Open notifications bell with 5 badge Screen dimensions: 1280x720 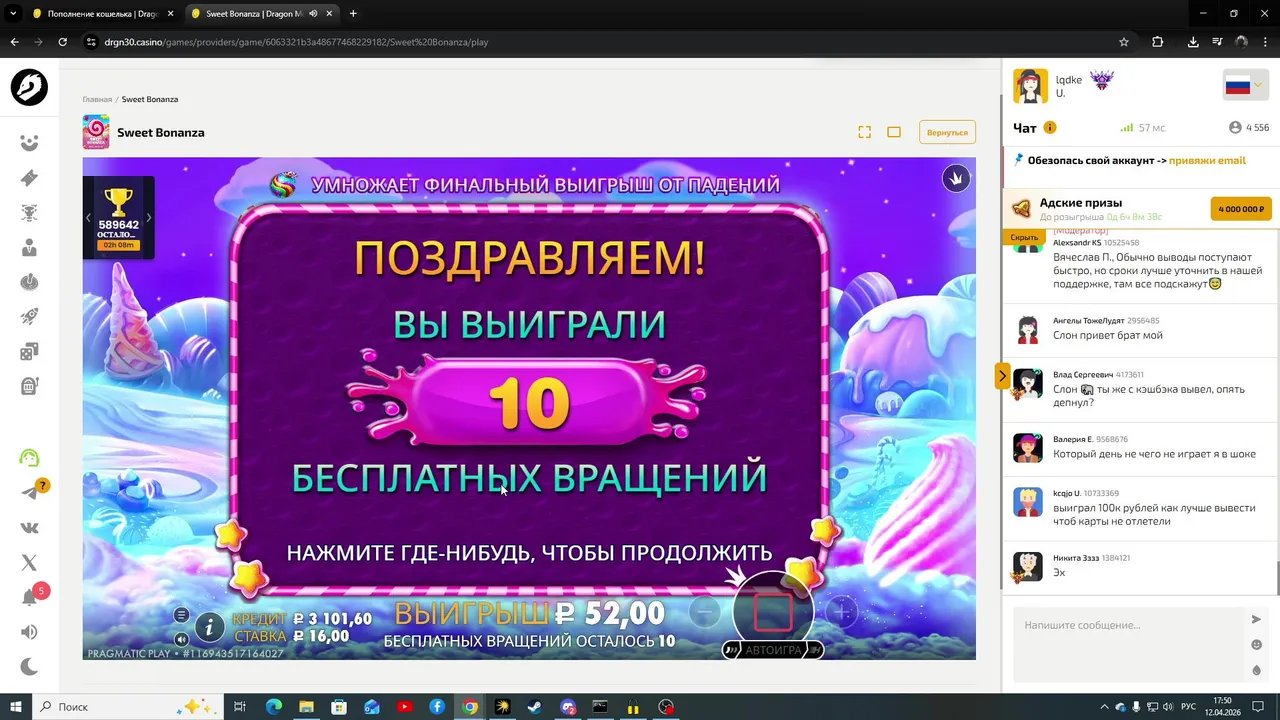click(x=29, y=598)
